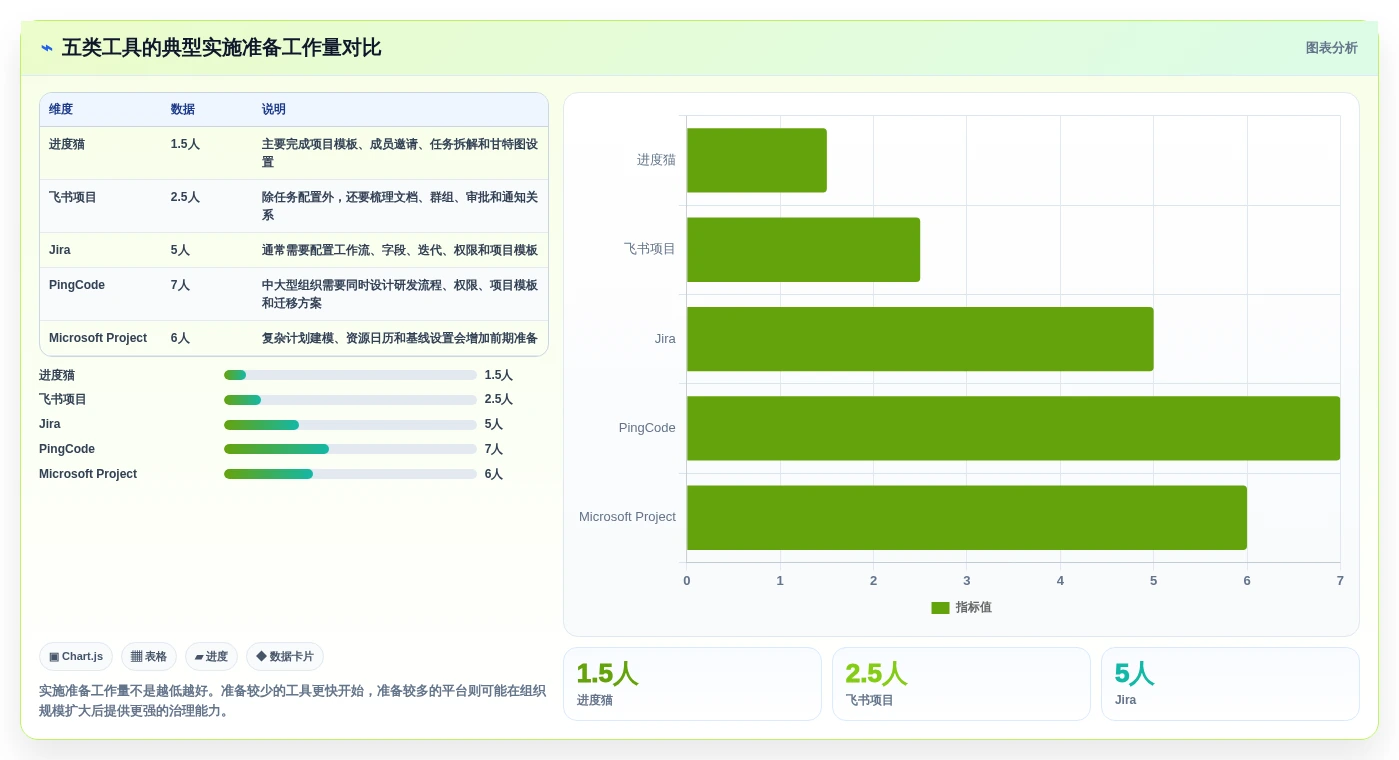
Task: Click the 维度 column header
Action: (x=61, y=109)
